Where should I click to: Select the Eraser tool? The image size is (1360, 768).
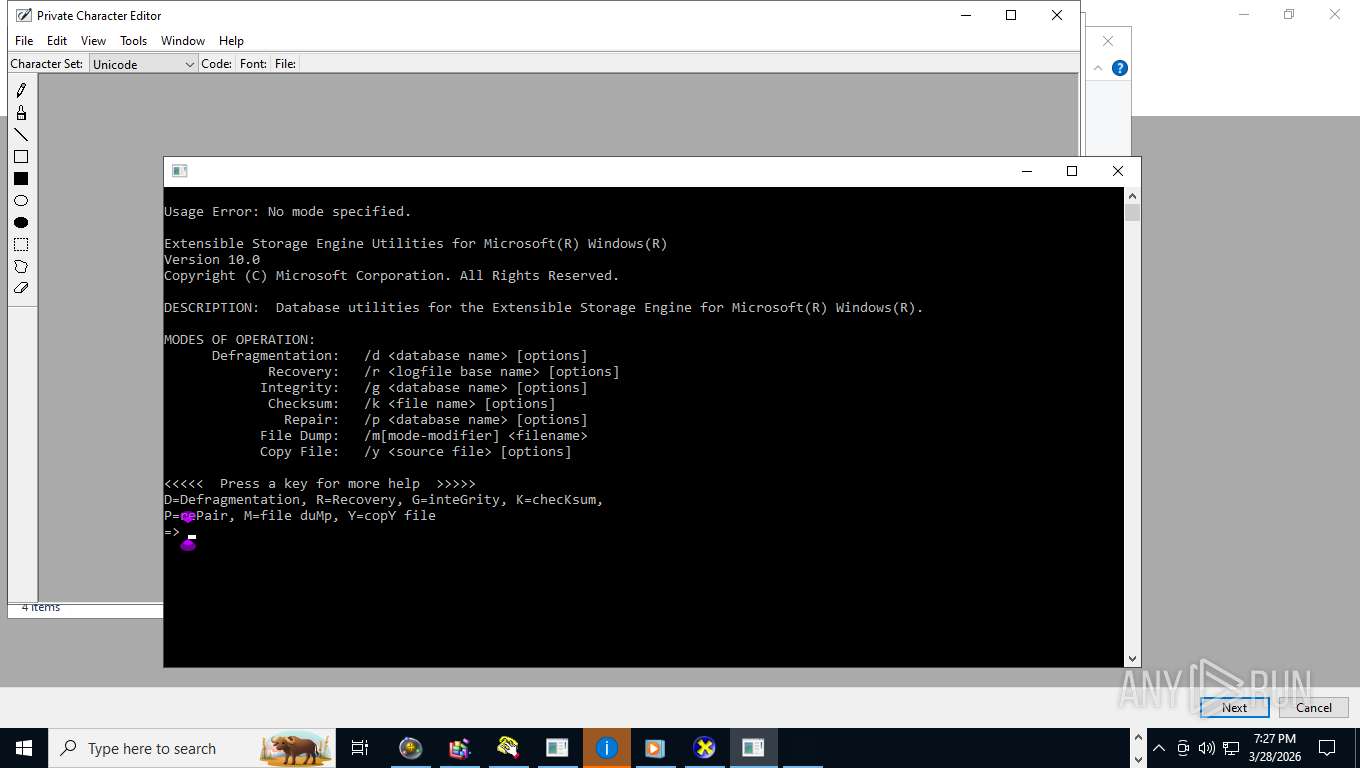(21, 288)
